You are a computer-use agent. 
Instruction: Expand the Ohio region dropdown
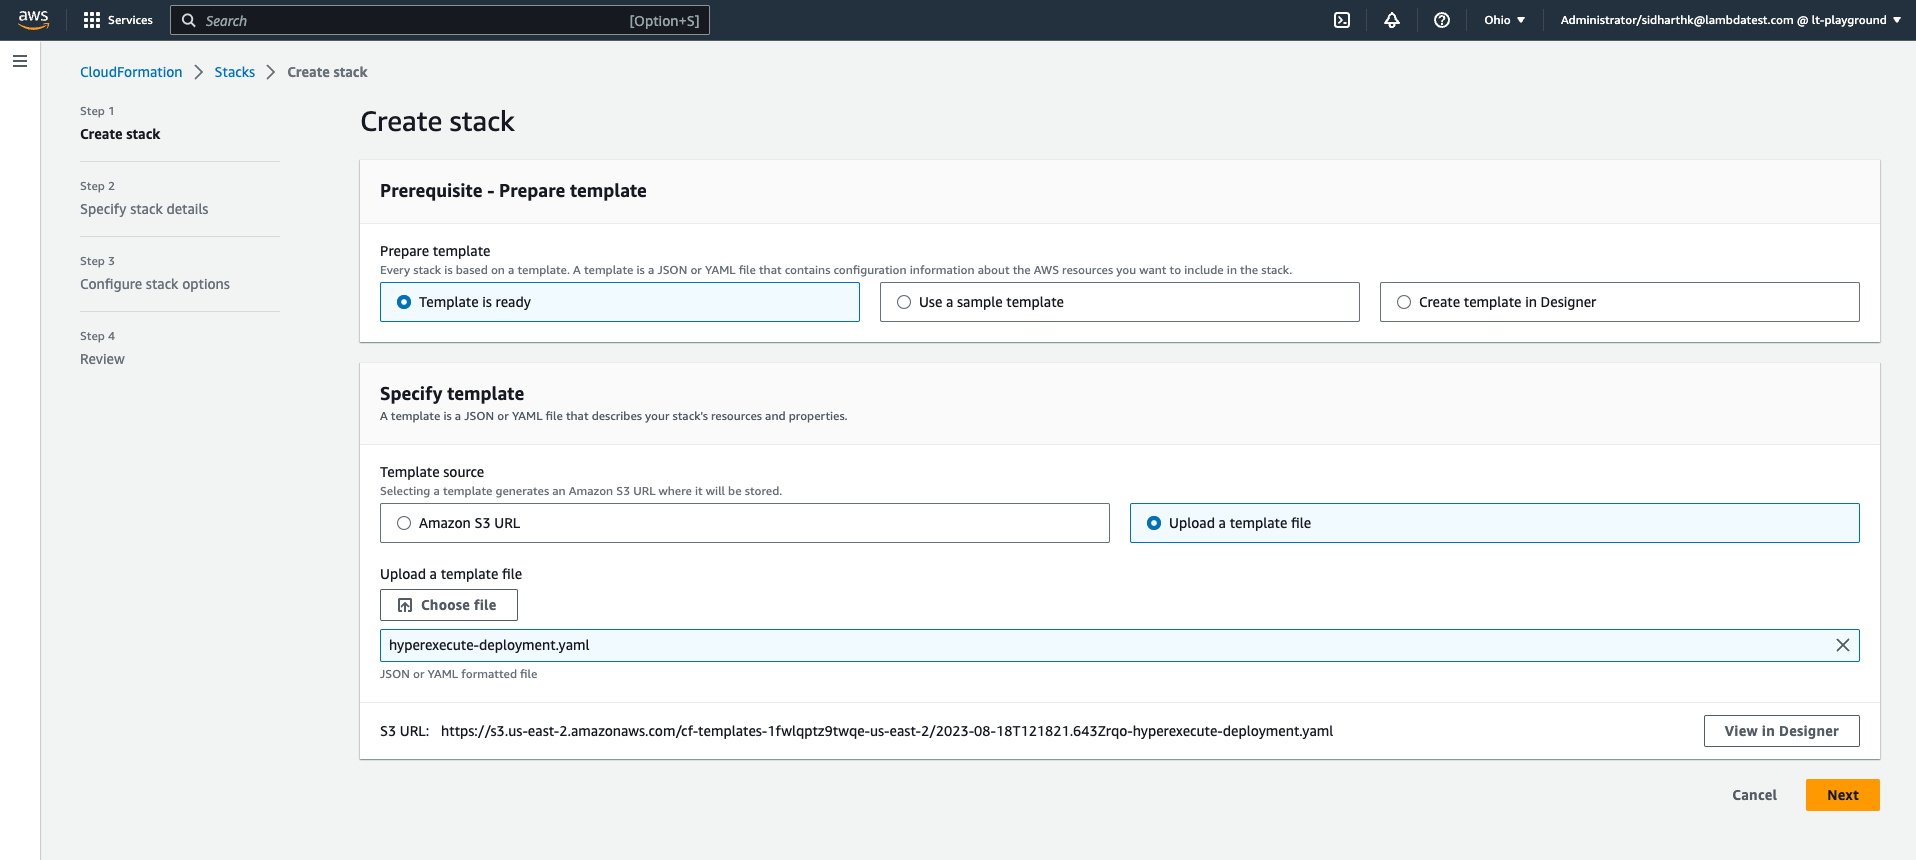(1504, 20)
